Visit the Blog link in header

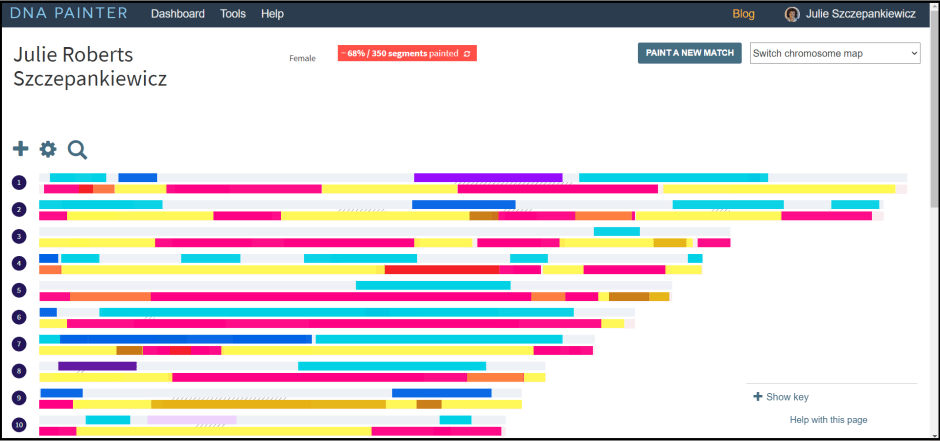743,14
